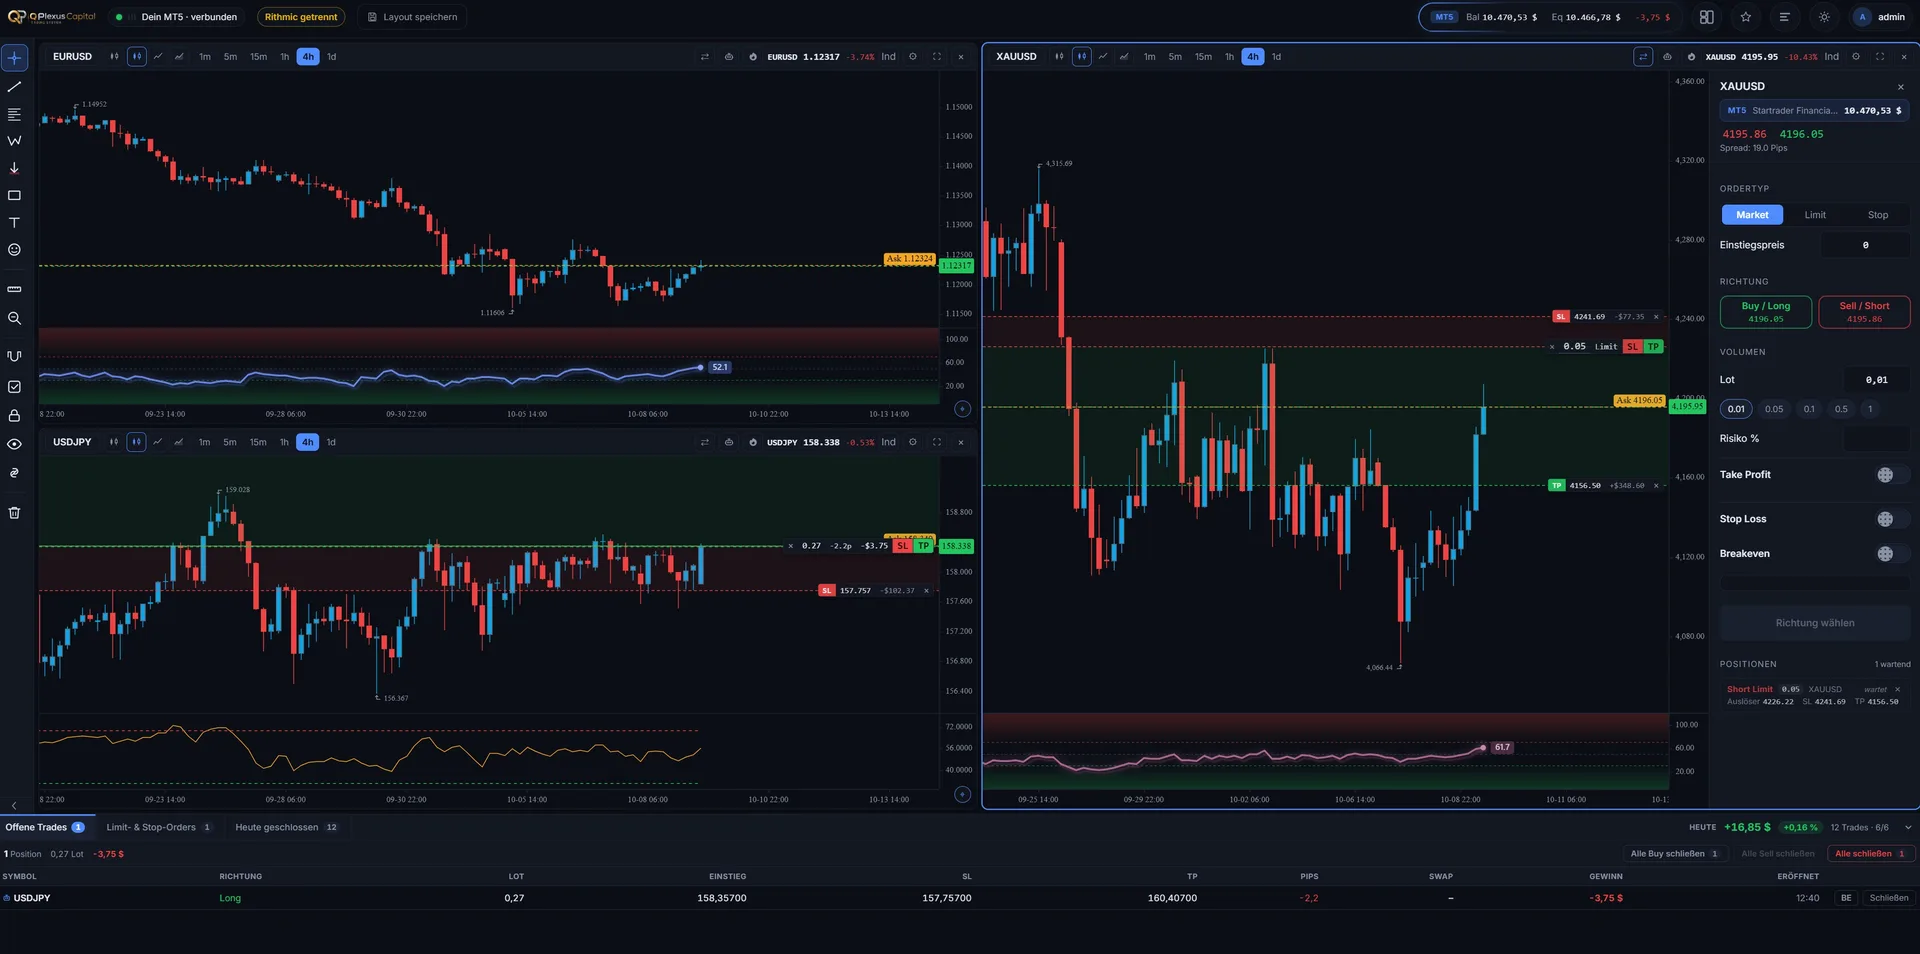Open the XAUUSD indicators menu
The width and height of the screenshot is (1920, 954).
(x=1831, y=57)
